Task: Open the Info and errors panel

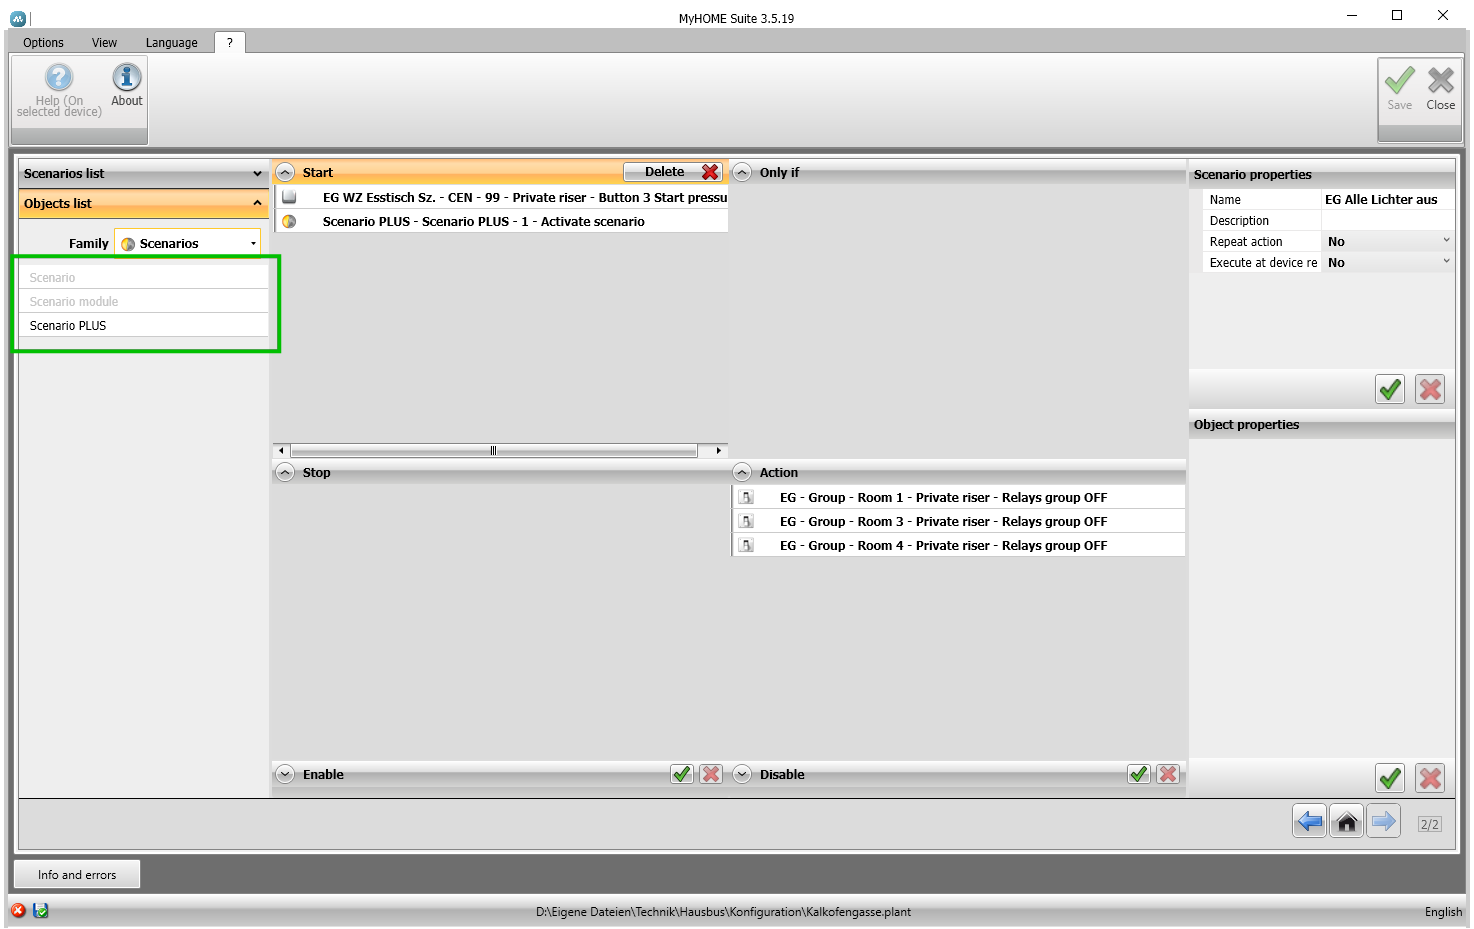Action: click(x=77, y=874)
